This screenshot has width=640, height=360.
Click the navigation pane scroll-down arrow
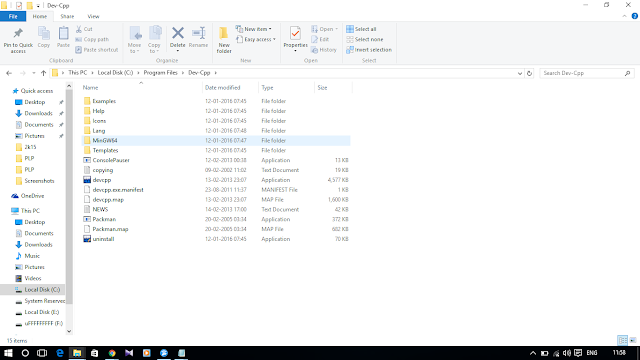69,331
